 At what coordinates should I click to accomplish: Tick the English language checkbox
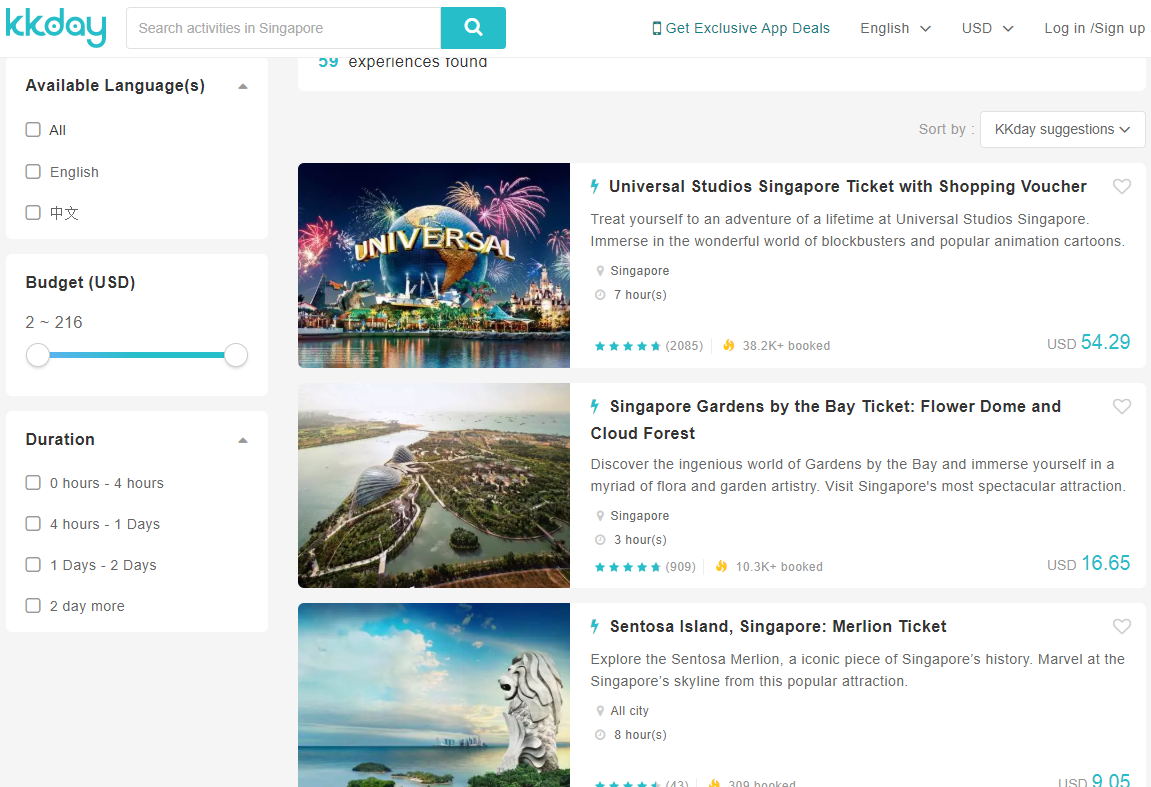click(x=33, y=172)
